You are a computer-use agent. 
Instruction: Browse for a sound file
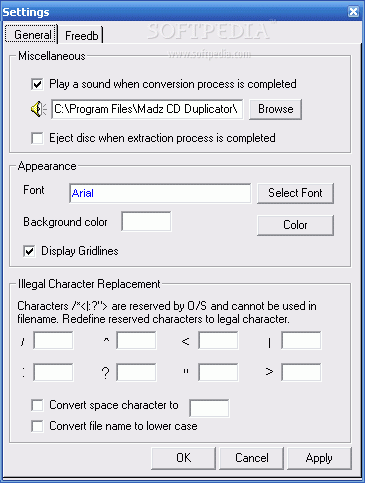pyautogui.click(x=275, y=109)
